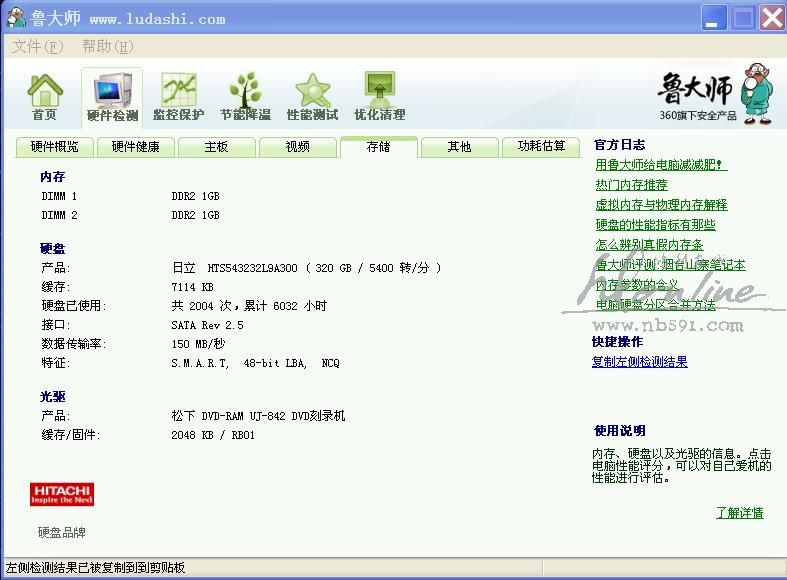
Task: Click the status bar clipboard message
Action: click(95, 567)
